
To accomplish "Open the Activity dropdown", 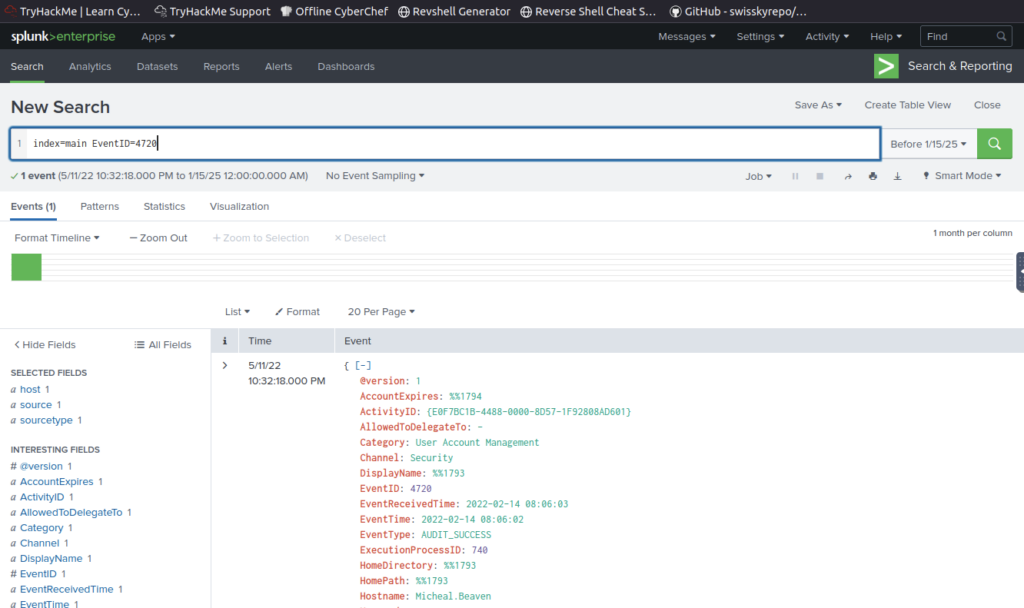I will (827, 37).
